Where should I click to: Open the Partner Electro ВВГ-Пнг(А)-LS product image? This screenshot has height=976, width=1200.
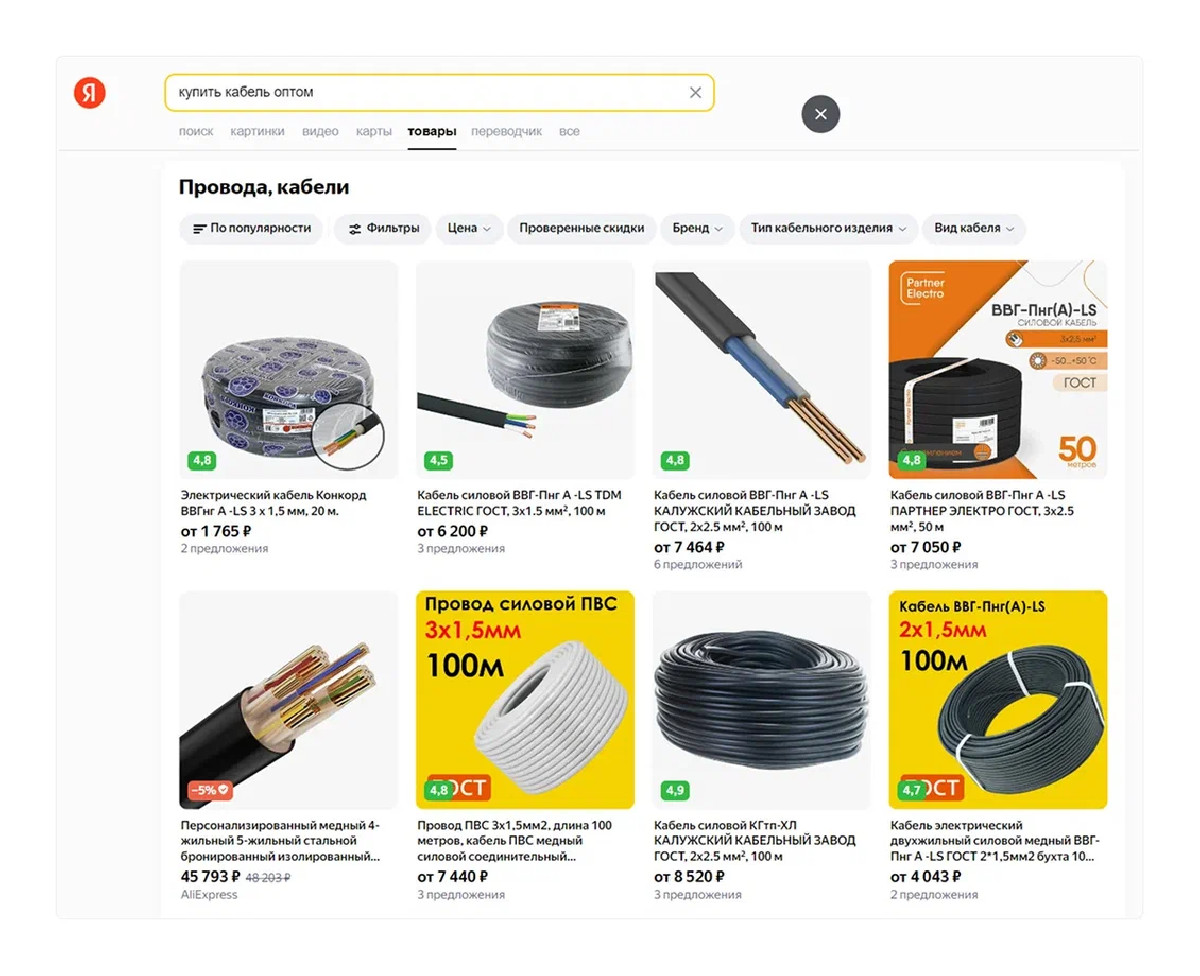[997, 369]
